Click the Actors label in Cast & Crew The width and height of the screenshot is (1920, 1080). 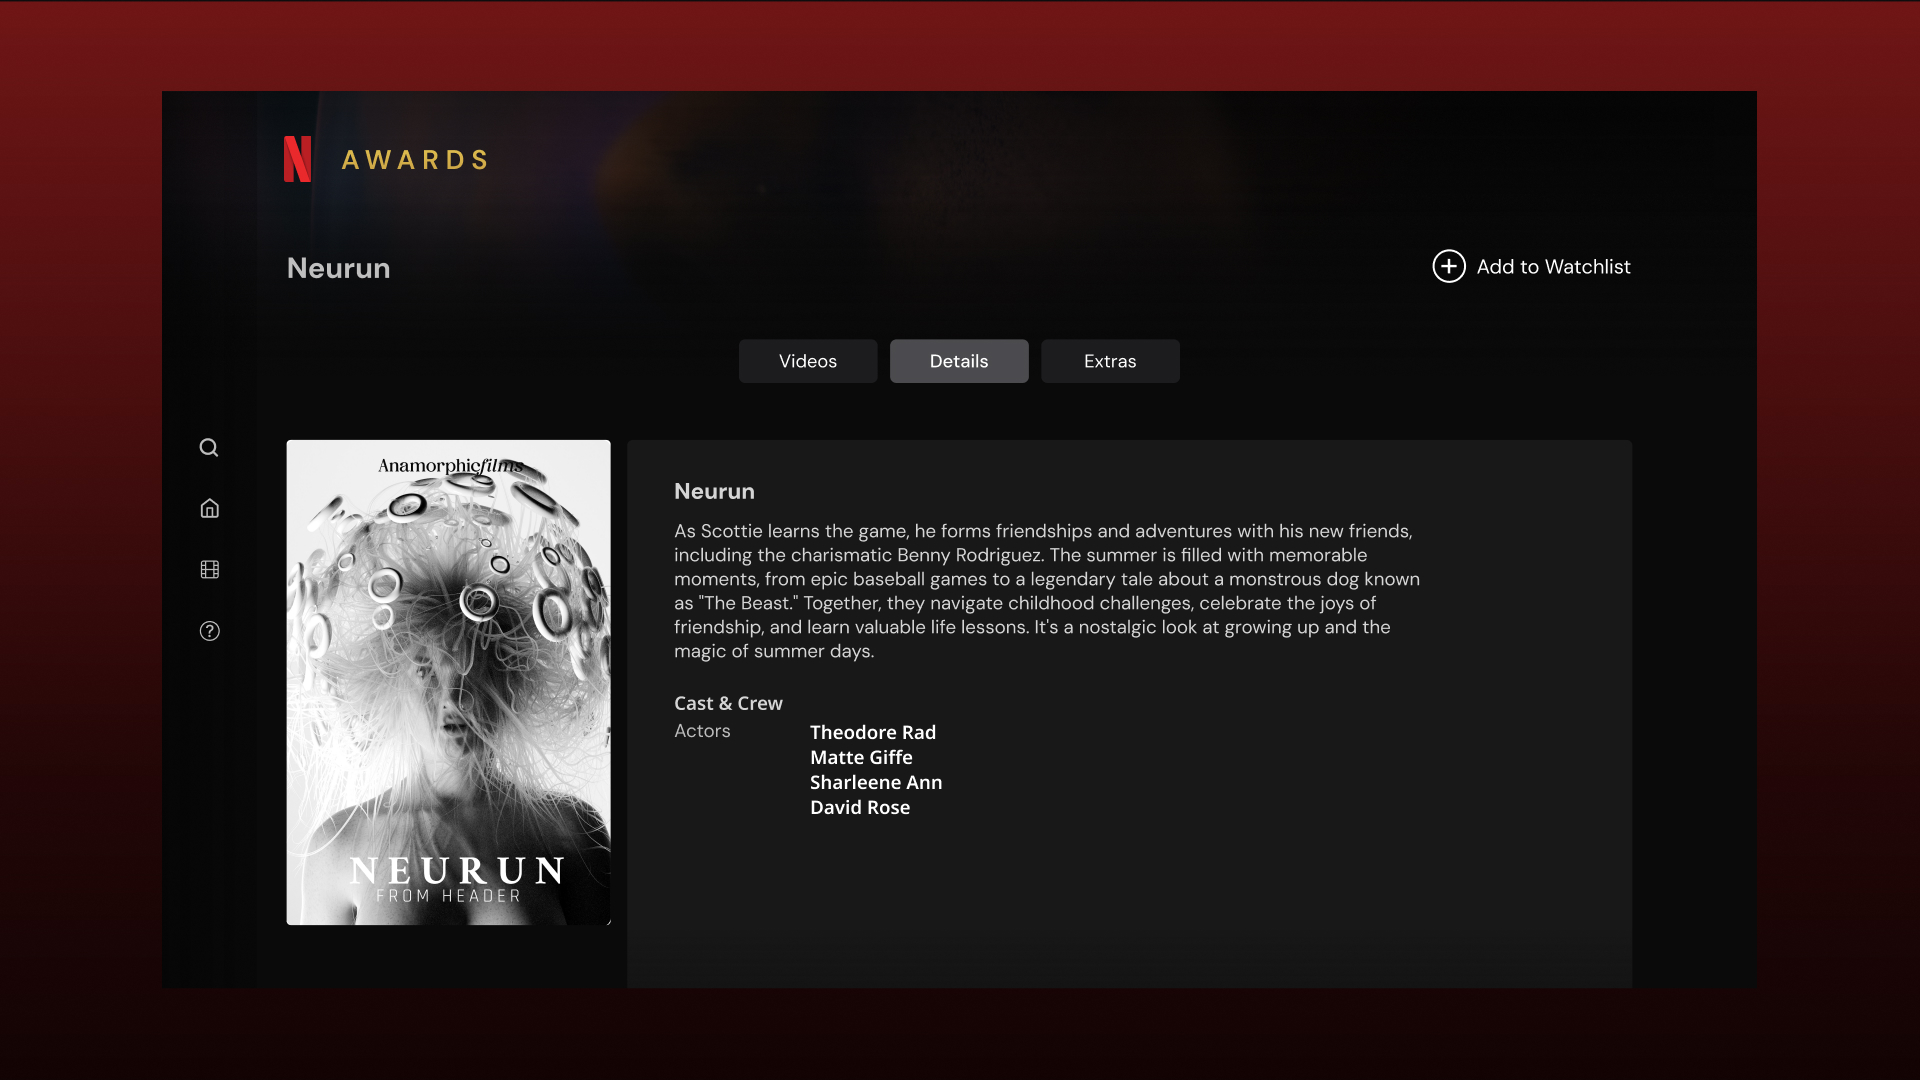(702, 731)
